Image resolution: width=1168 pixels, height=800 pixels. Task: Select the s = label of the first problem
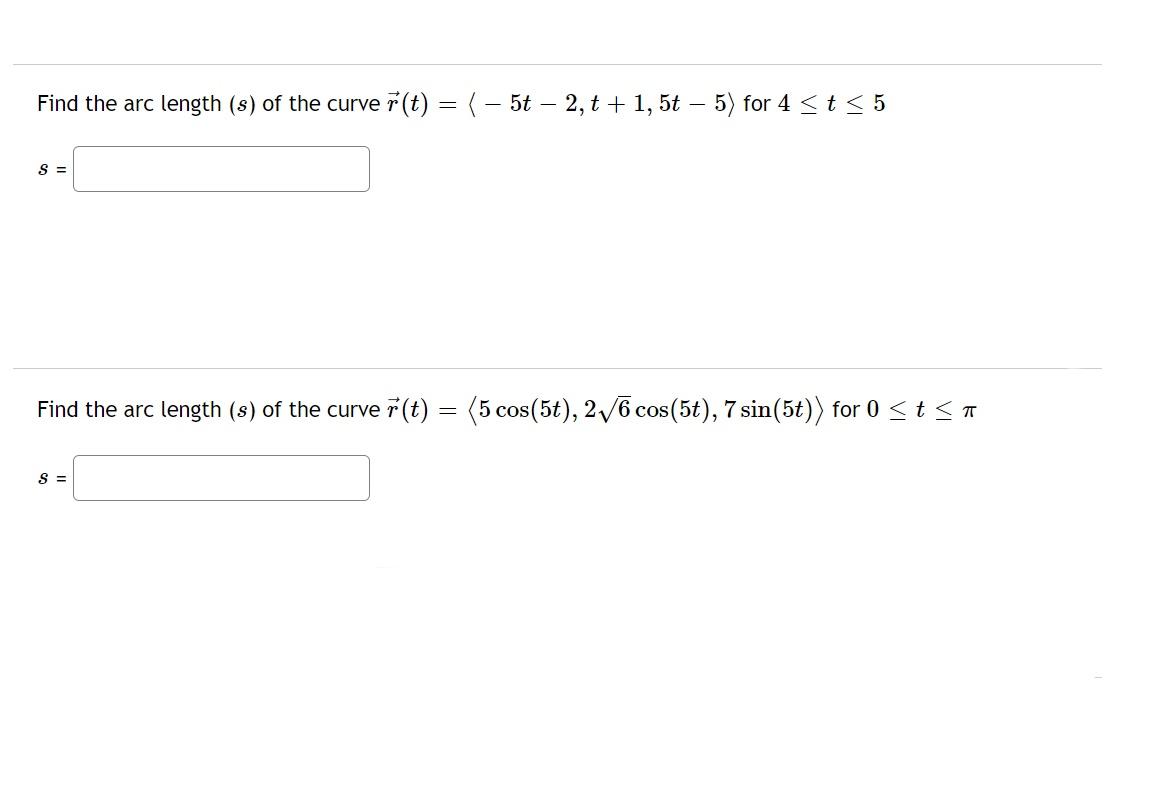50,168
